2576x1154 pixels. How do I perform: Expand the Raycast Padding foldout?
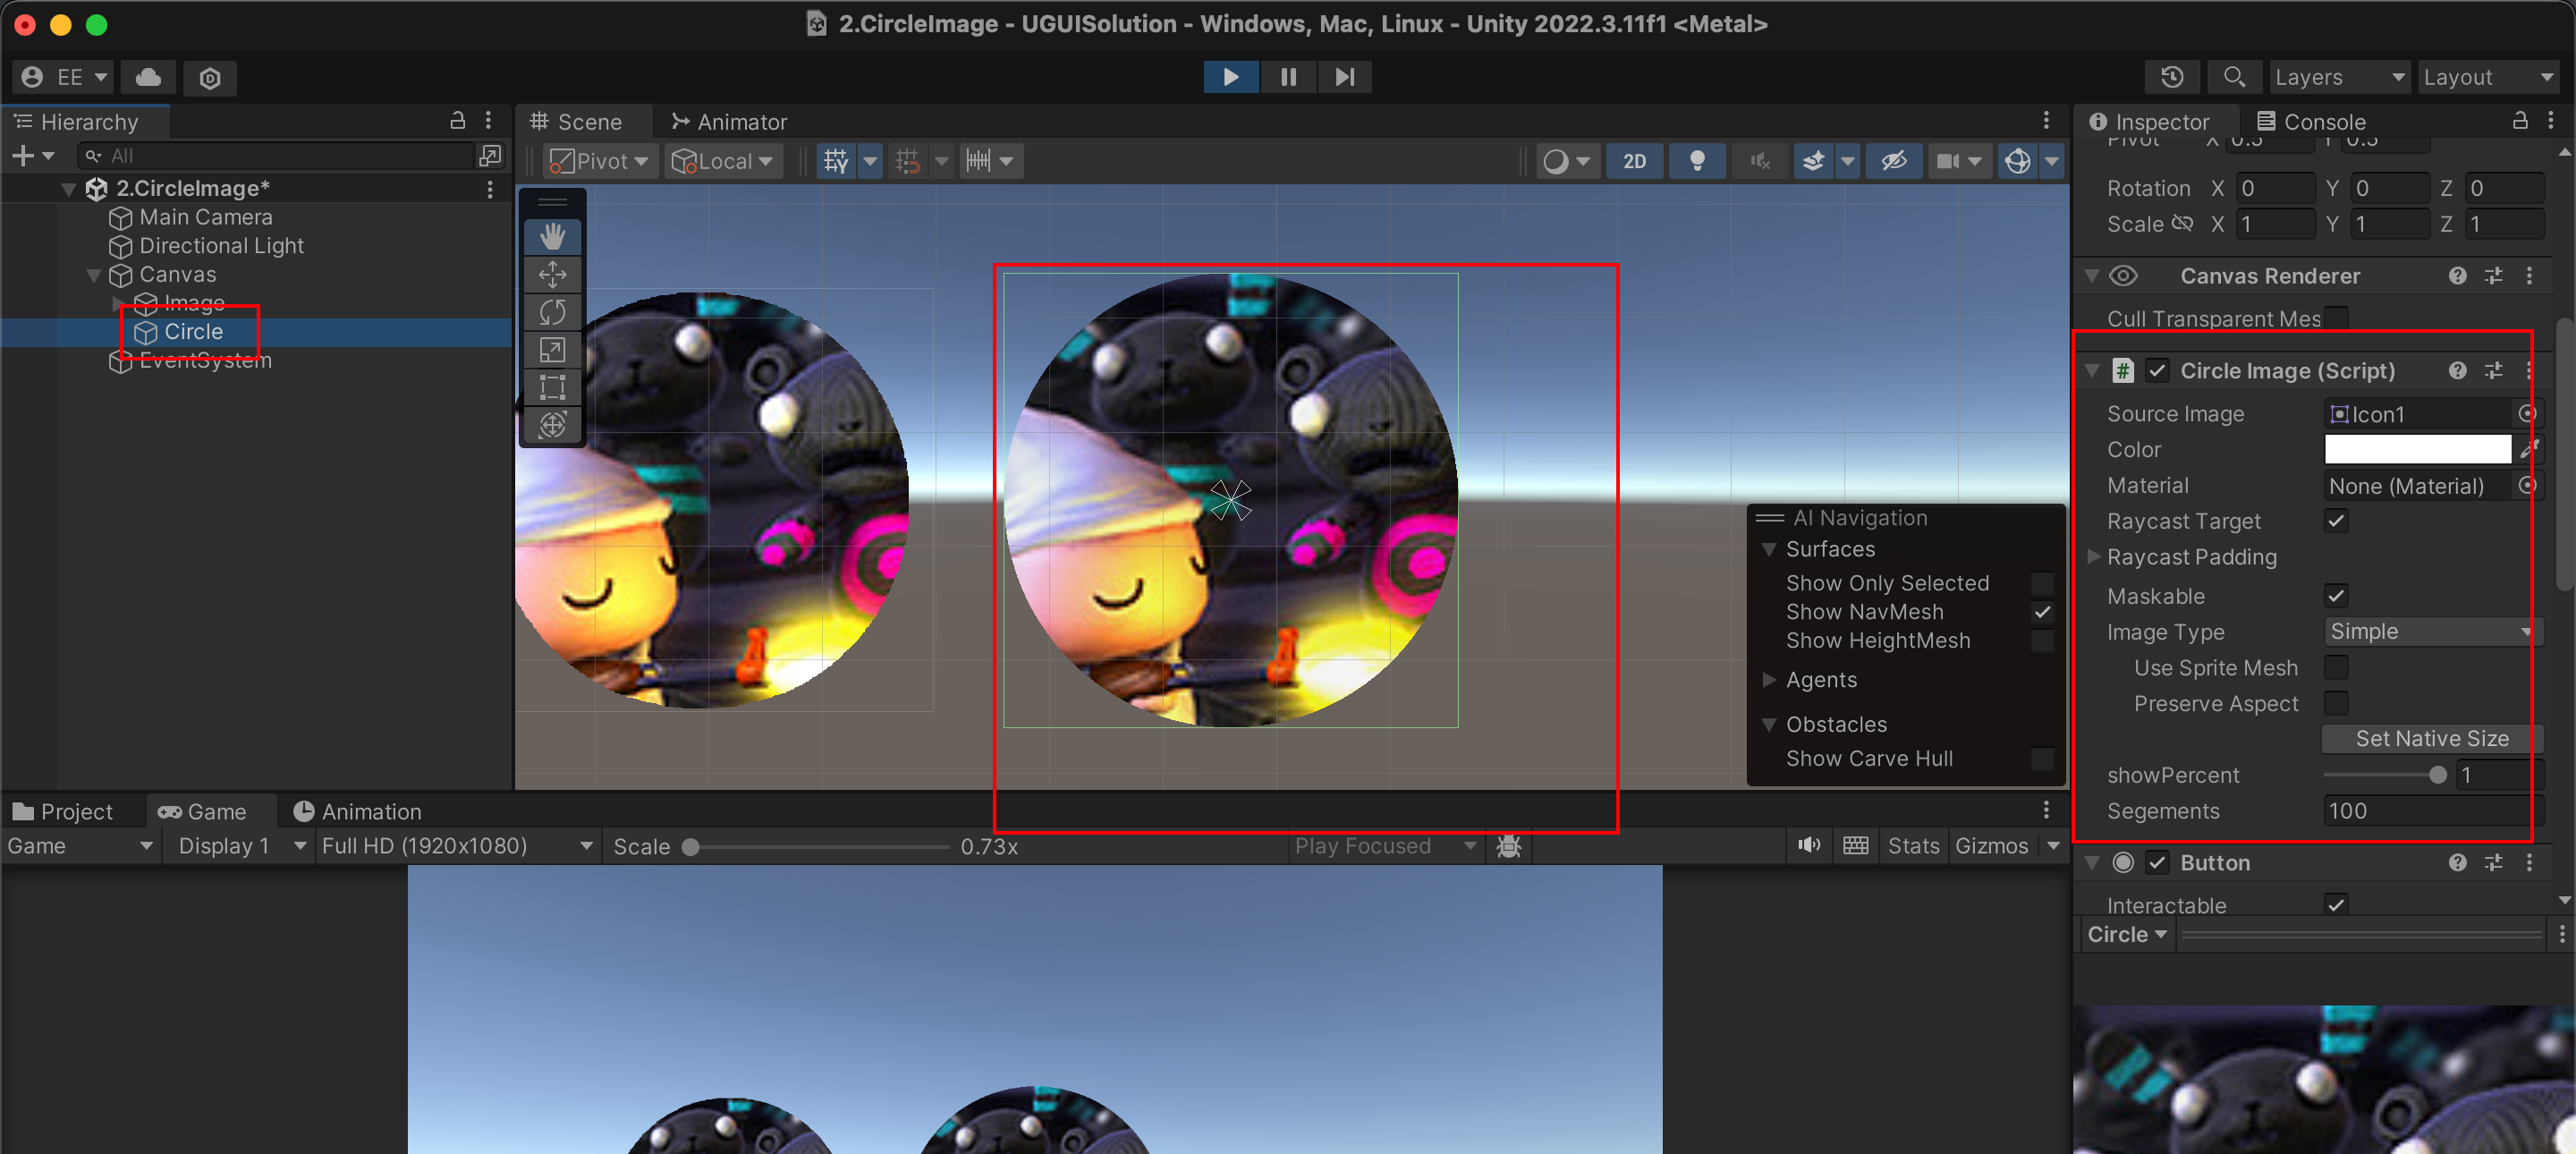pyautogui.click(x=2095, y=557)
